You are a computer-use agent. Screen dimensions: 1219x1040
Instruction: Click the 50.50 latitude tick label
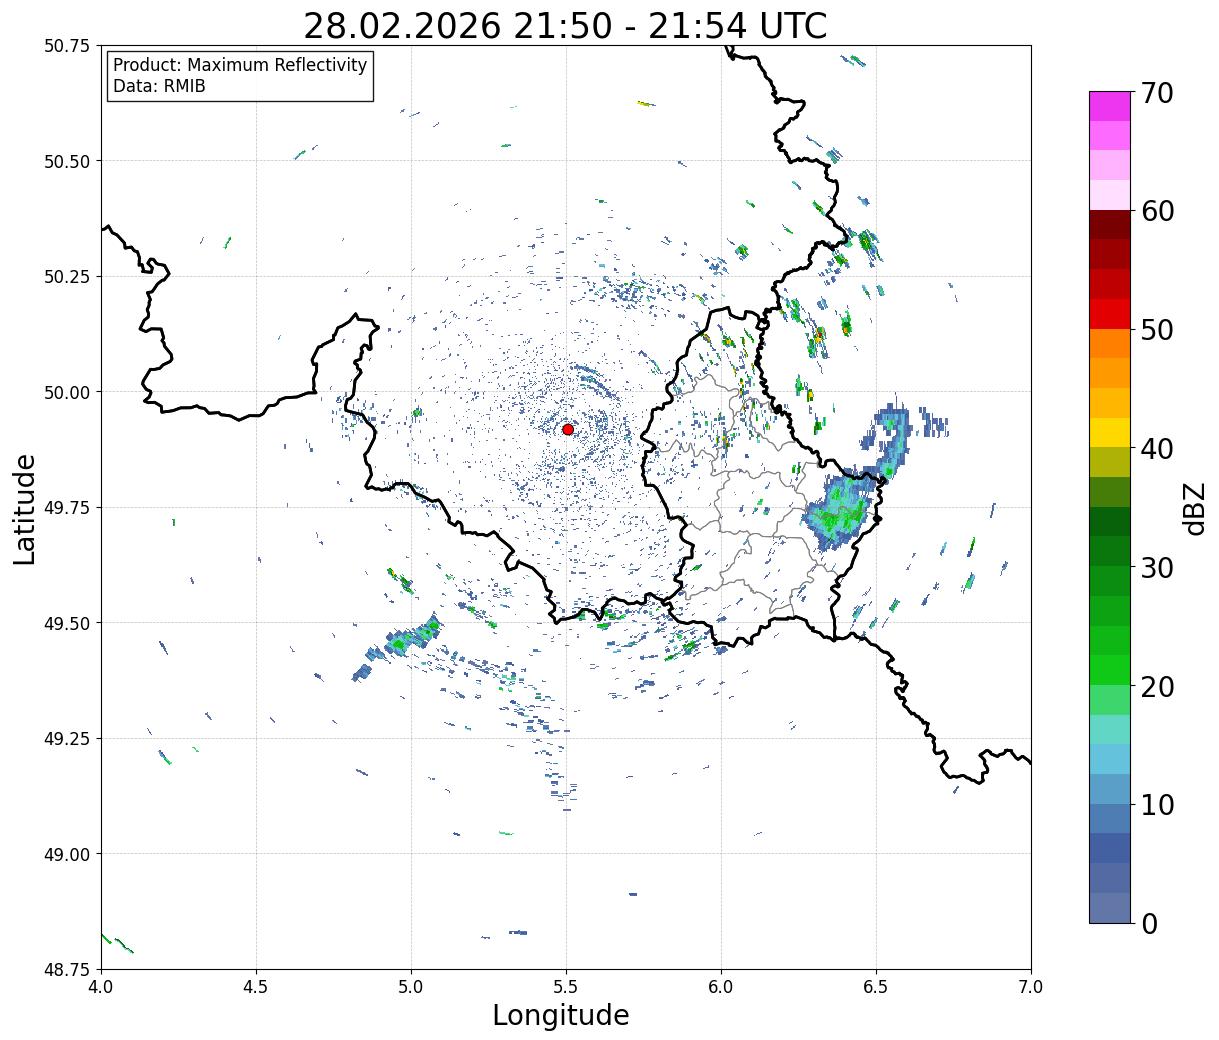coord(66,161)
